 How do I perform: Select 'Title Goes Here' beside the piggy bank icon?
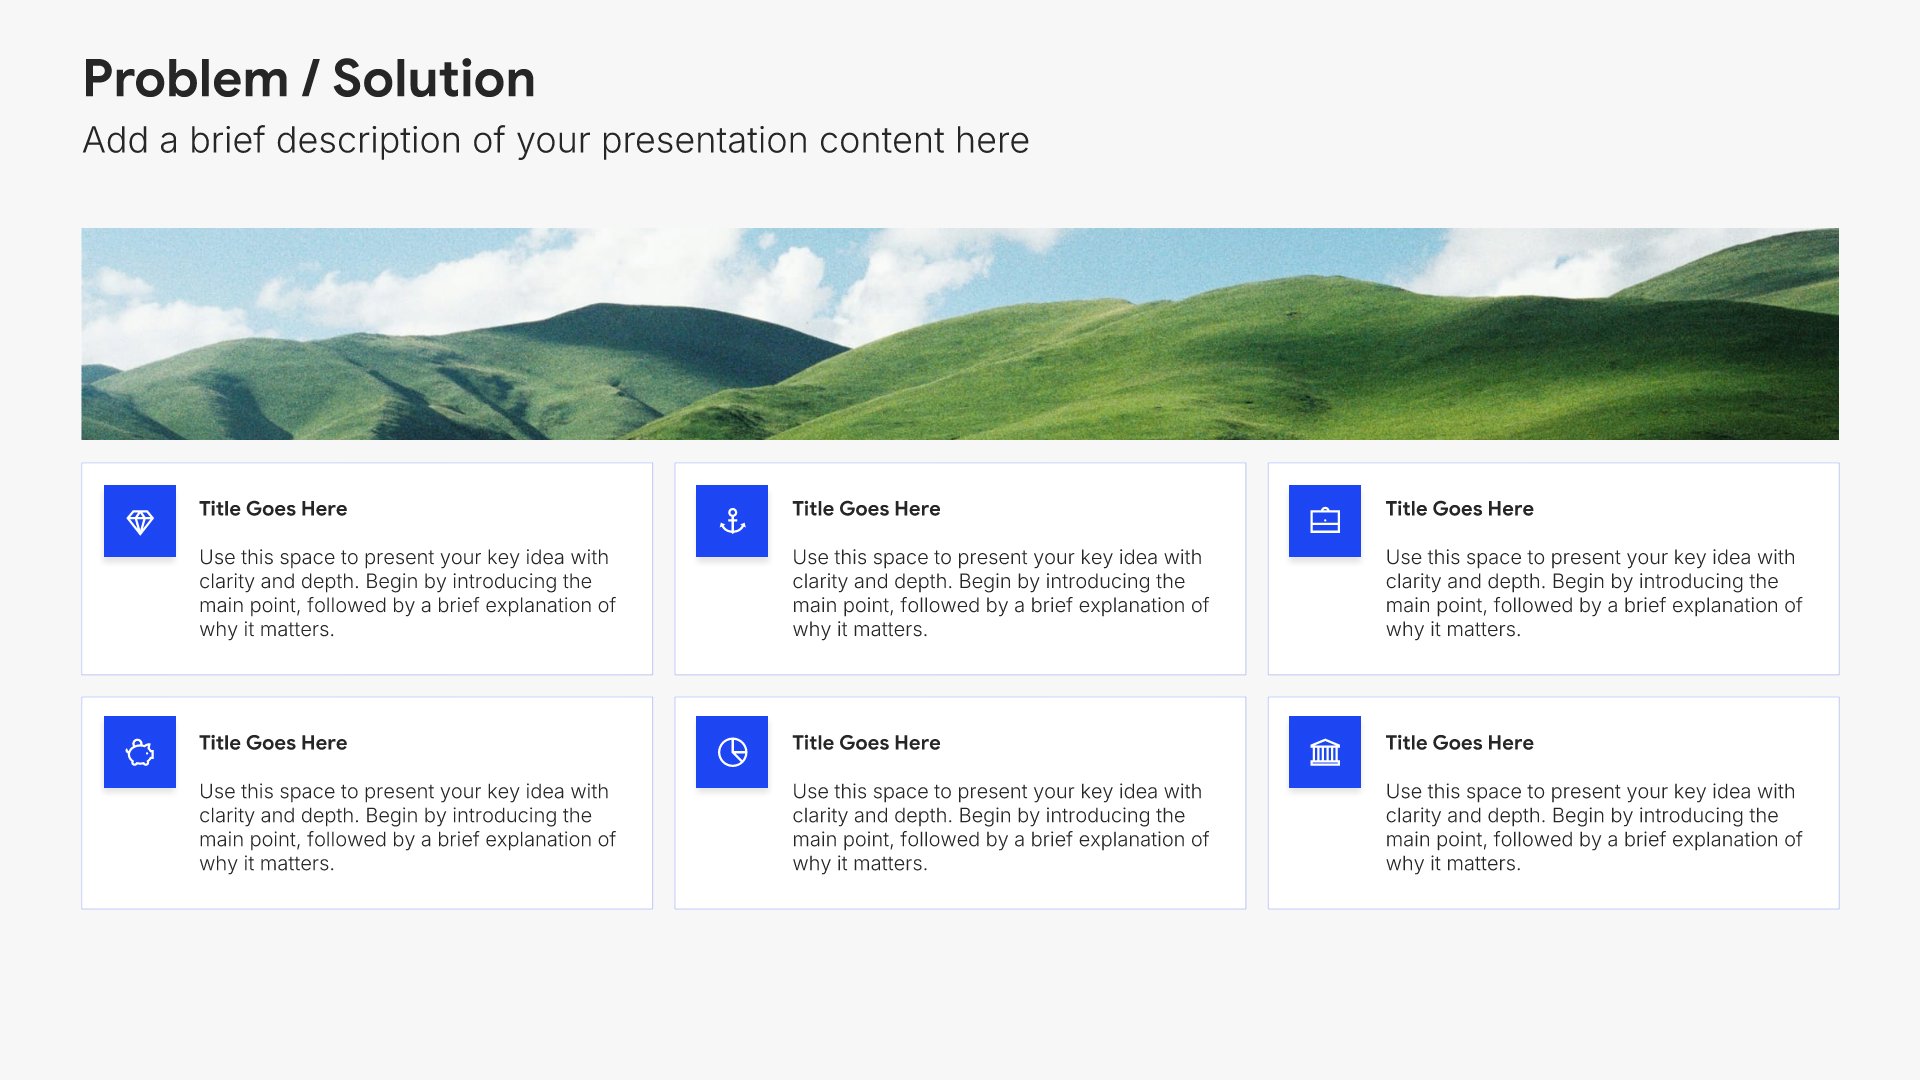[273, 743]
